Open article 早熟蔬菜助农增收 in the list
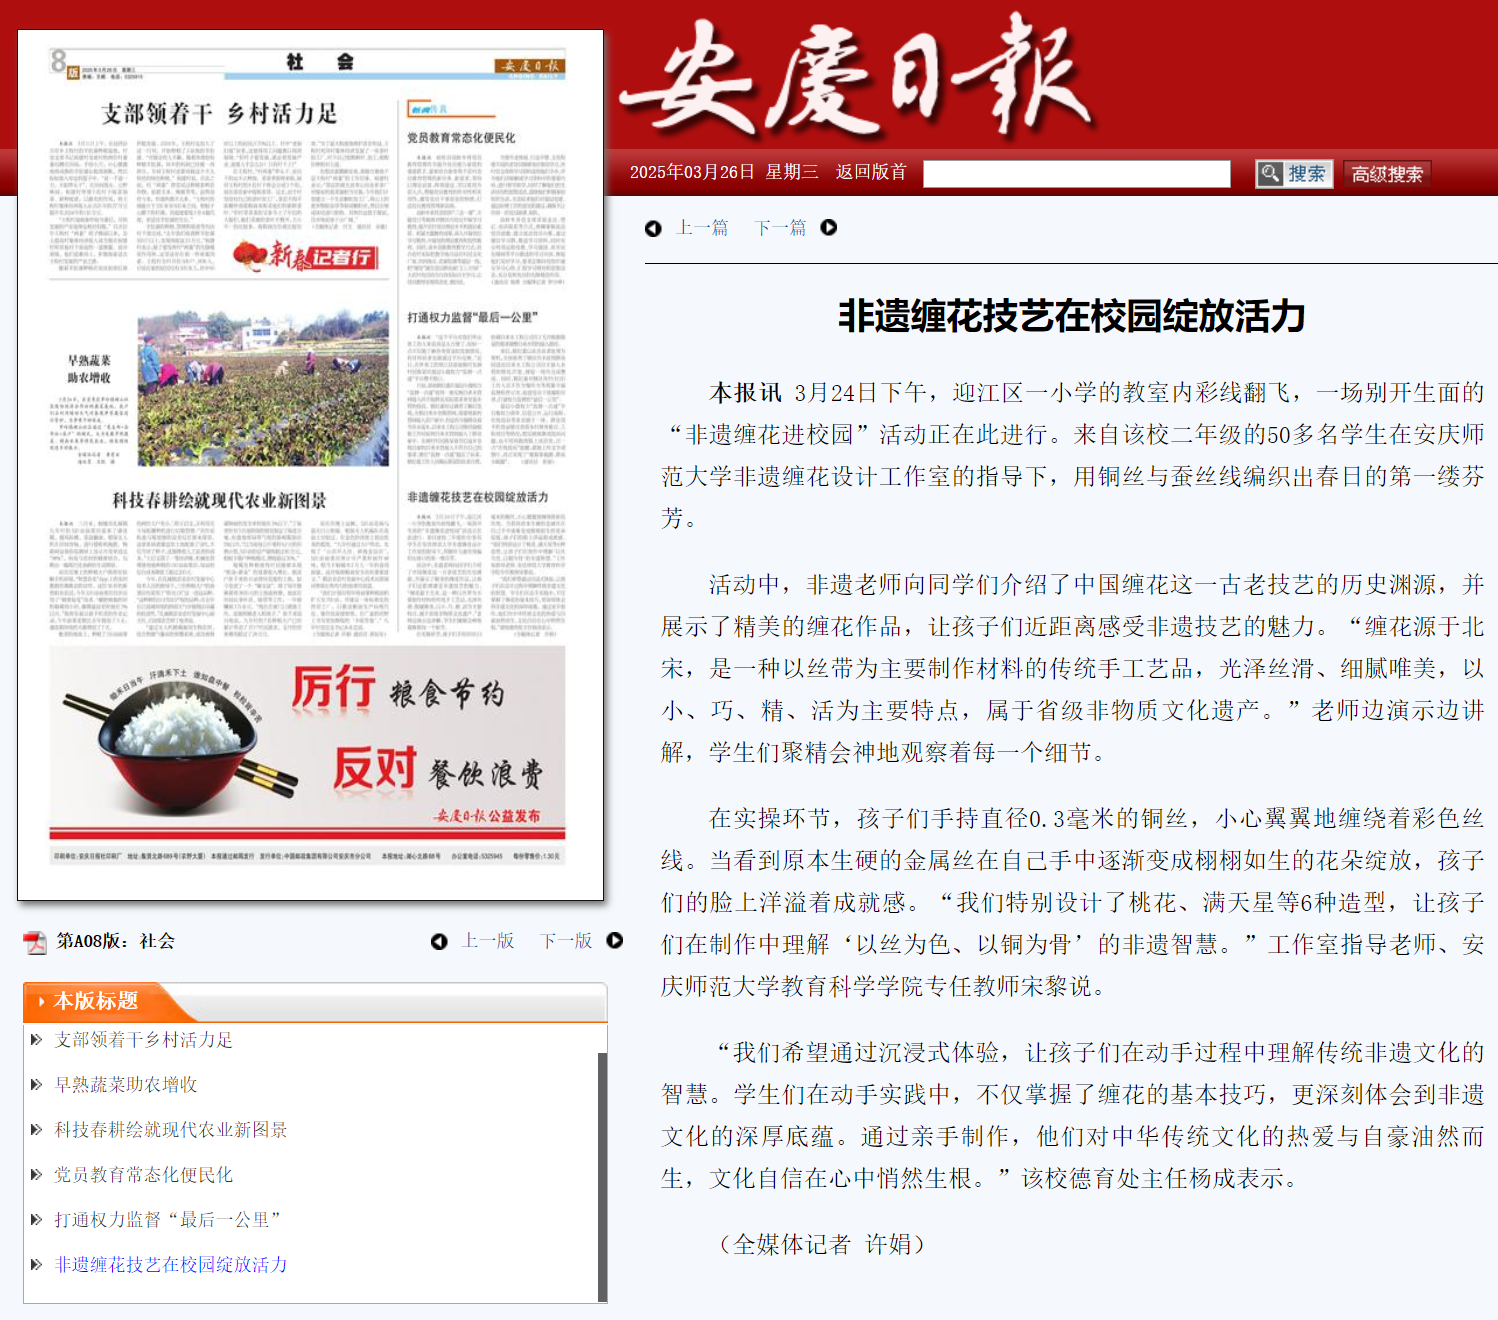The height and width of the screenshot is (1320, 1498). tap(126, 1085)
